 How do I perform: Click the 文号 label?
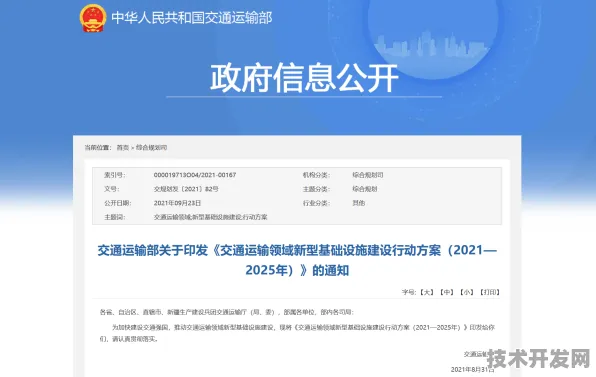coord(112,189)
